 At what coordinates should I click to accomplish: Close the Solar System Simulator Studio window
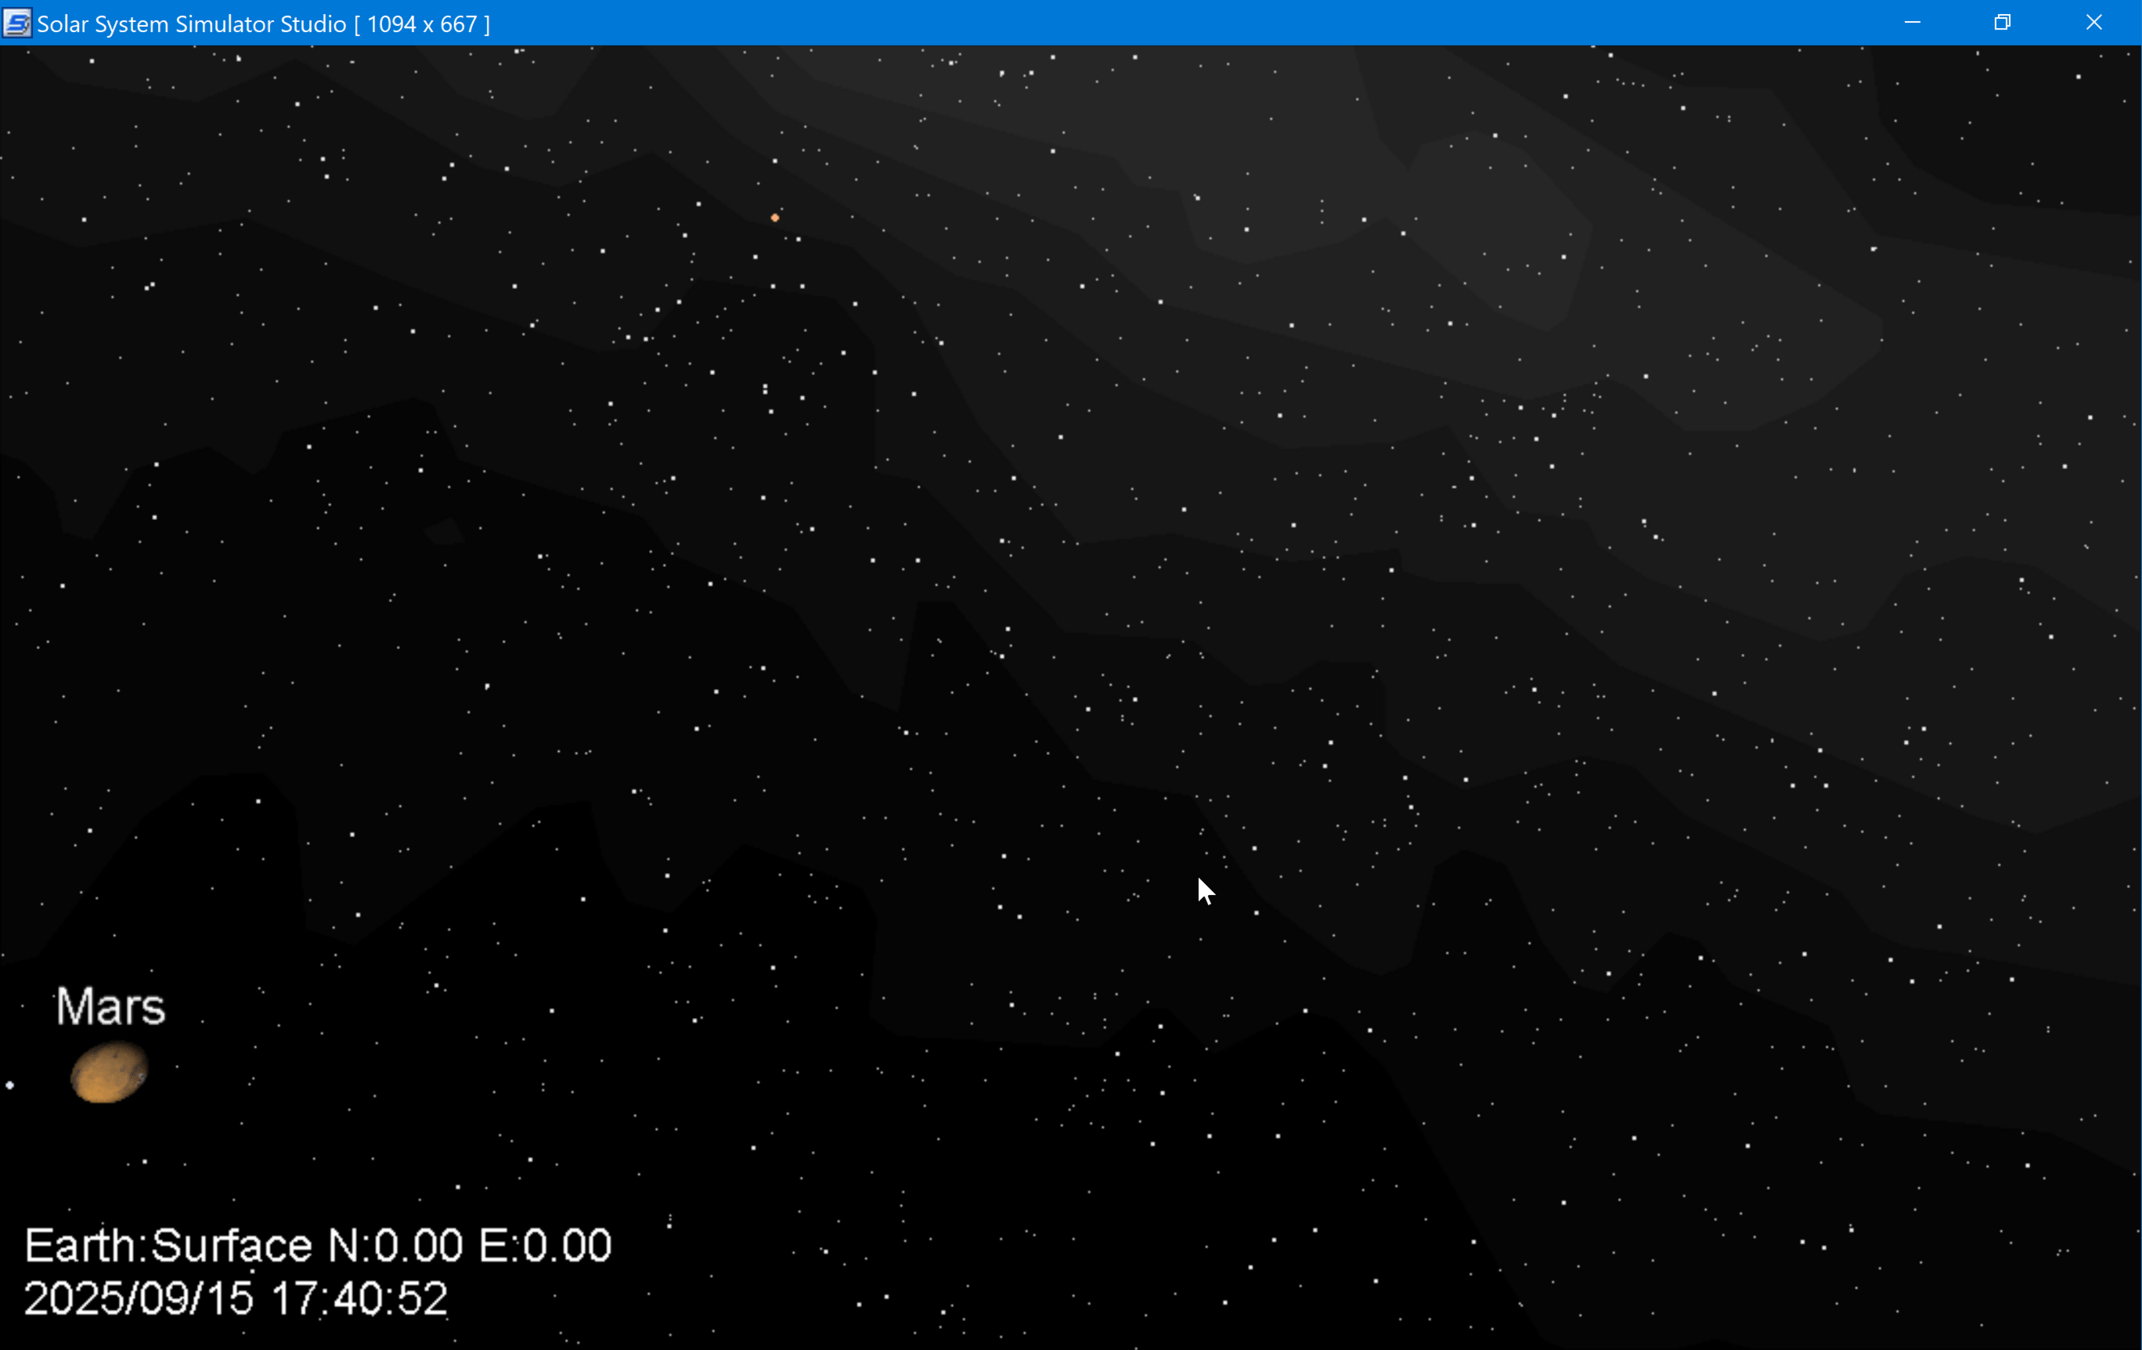point(2094,23)
